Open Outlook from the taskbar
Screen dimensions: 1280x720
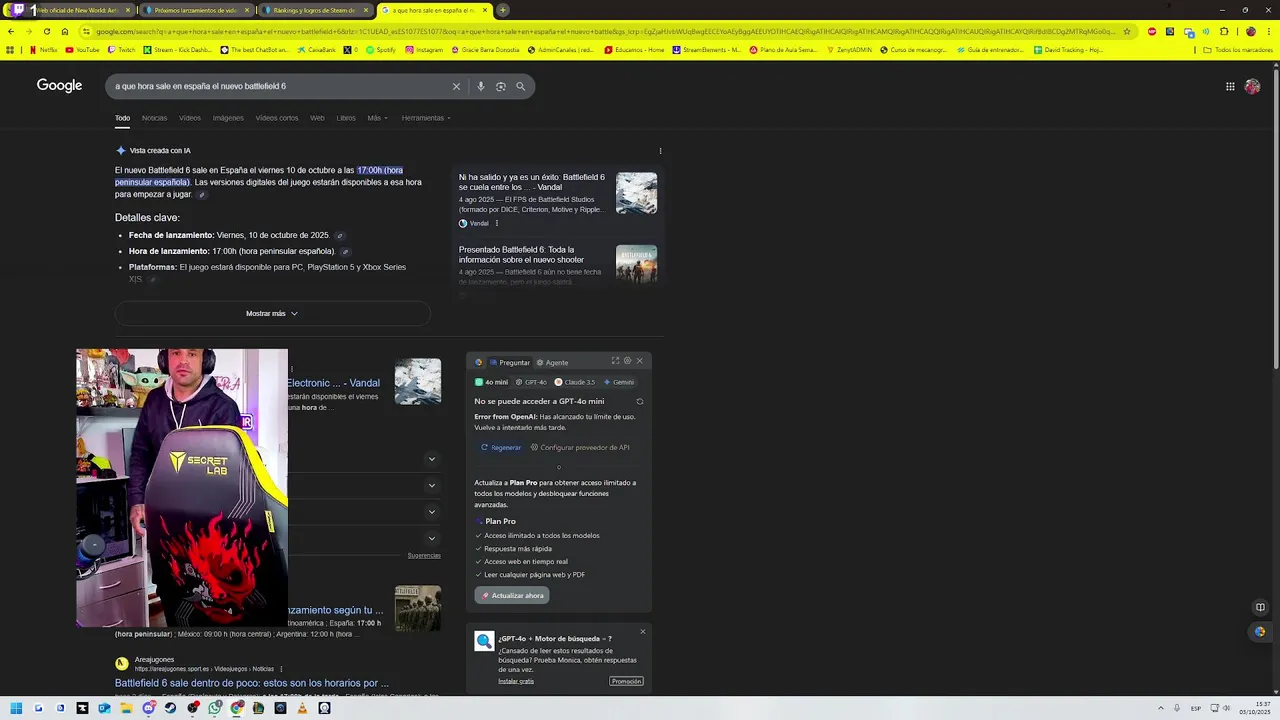tap(104, 708)
